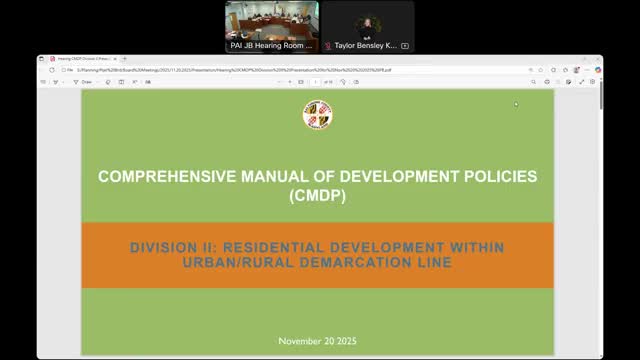The height and width of the screenshot is (360, 640).
Task: Close the Hearing CMDP browser tab
Action: [115, 59]
